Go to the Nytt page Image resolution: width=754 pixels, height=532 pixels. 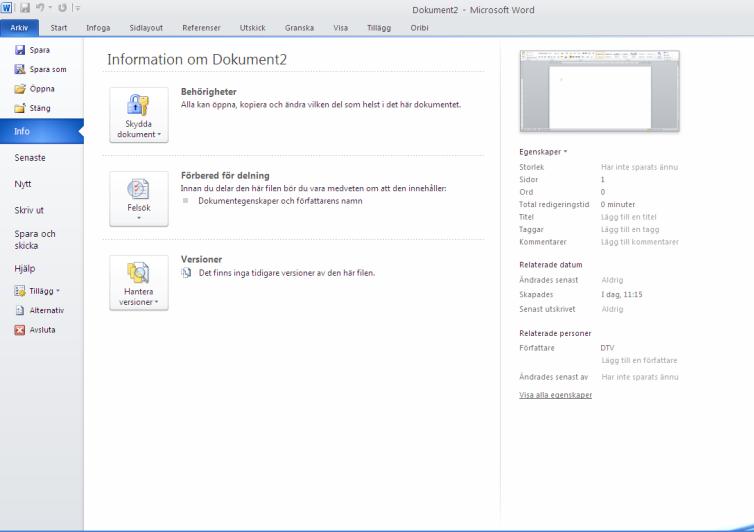tap(23, 184)
